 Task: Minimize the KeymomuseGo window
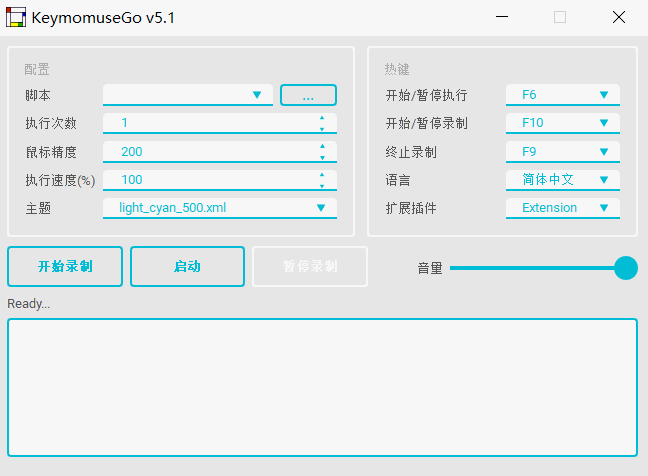pyautogui.click(x=502, y=17)
